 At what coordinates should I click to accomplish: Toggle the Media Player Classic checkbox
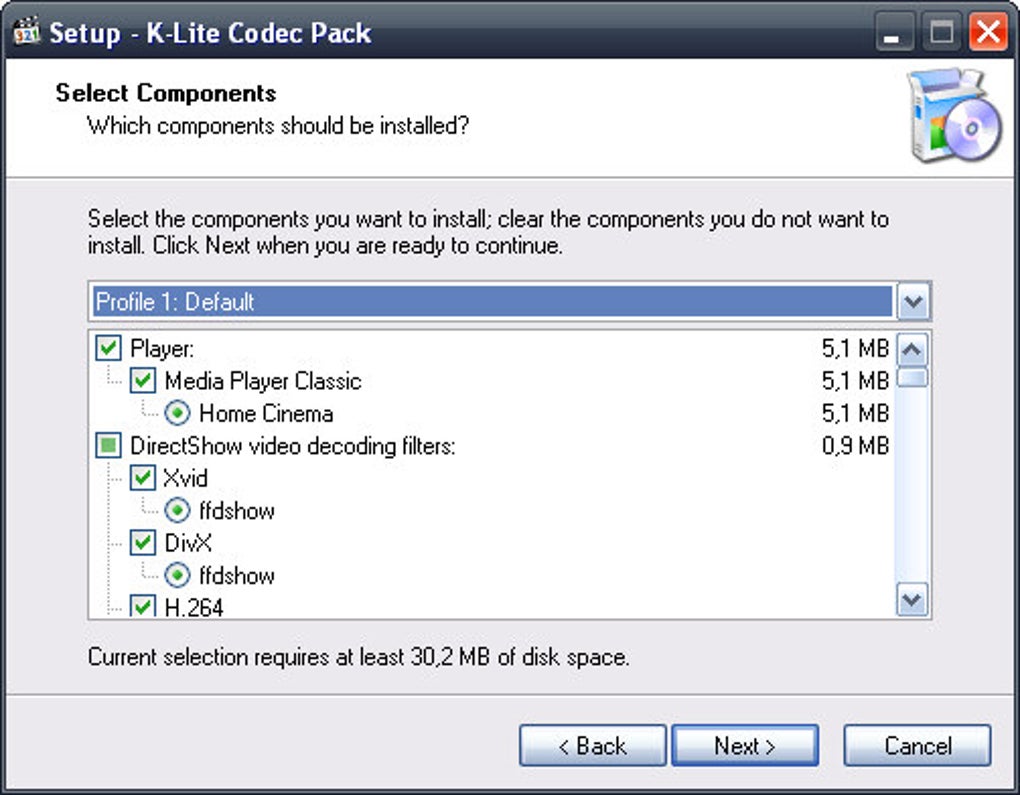[143, 381]
